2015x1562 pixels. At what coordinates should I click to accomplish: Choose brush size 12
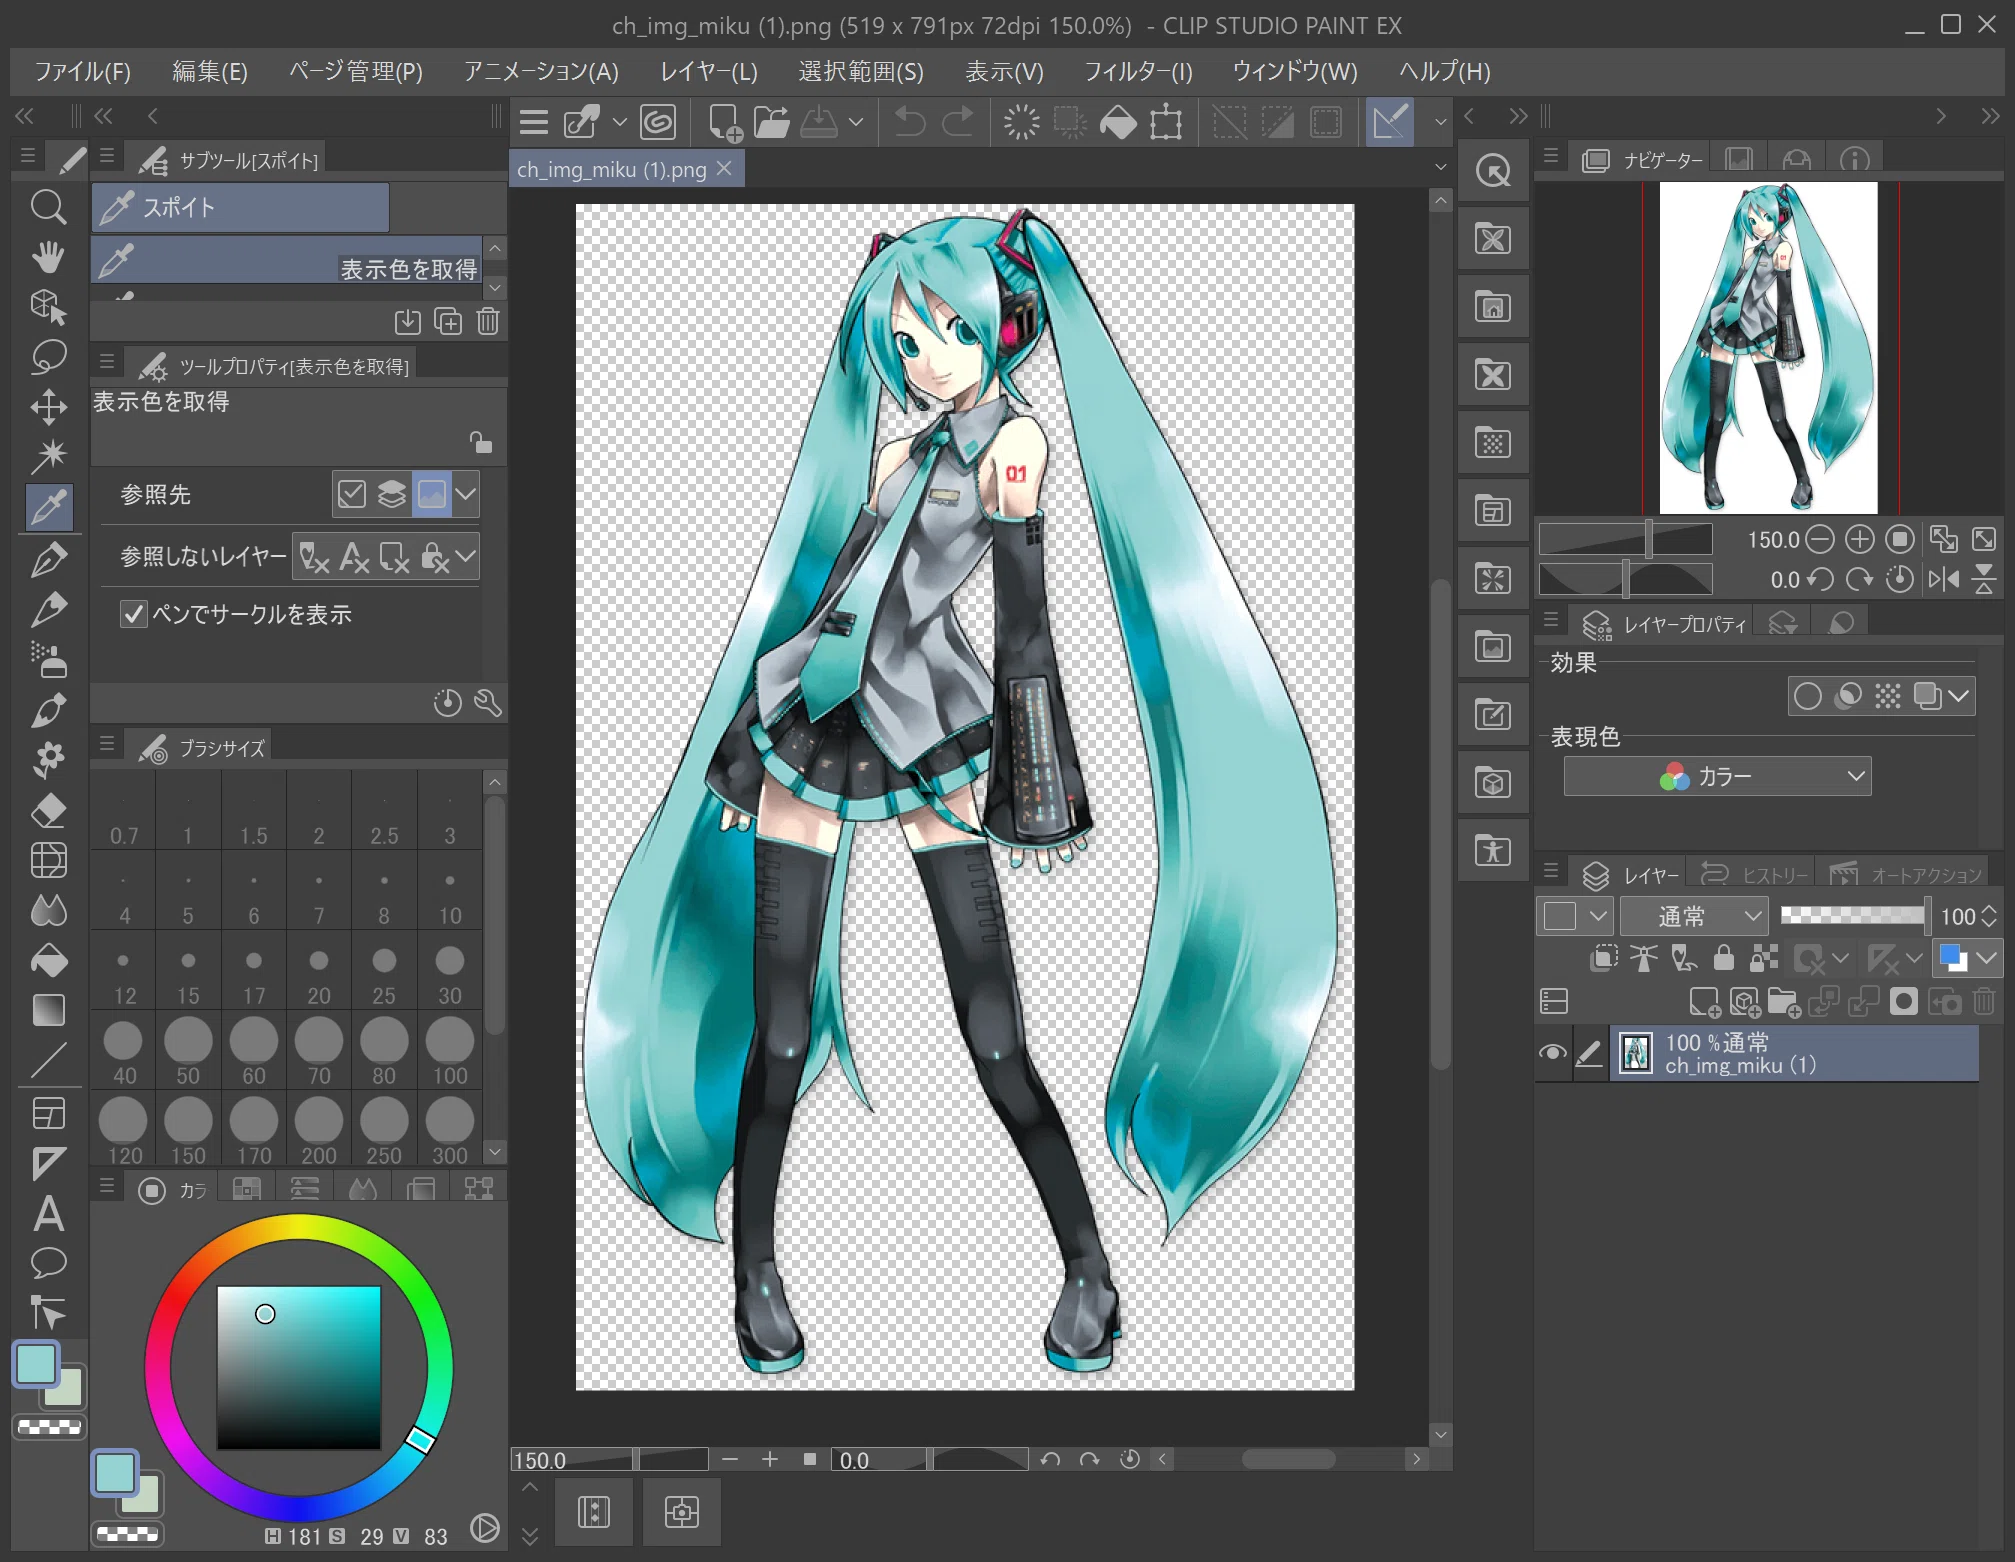click(124, 970)
